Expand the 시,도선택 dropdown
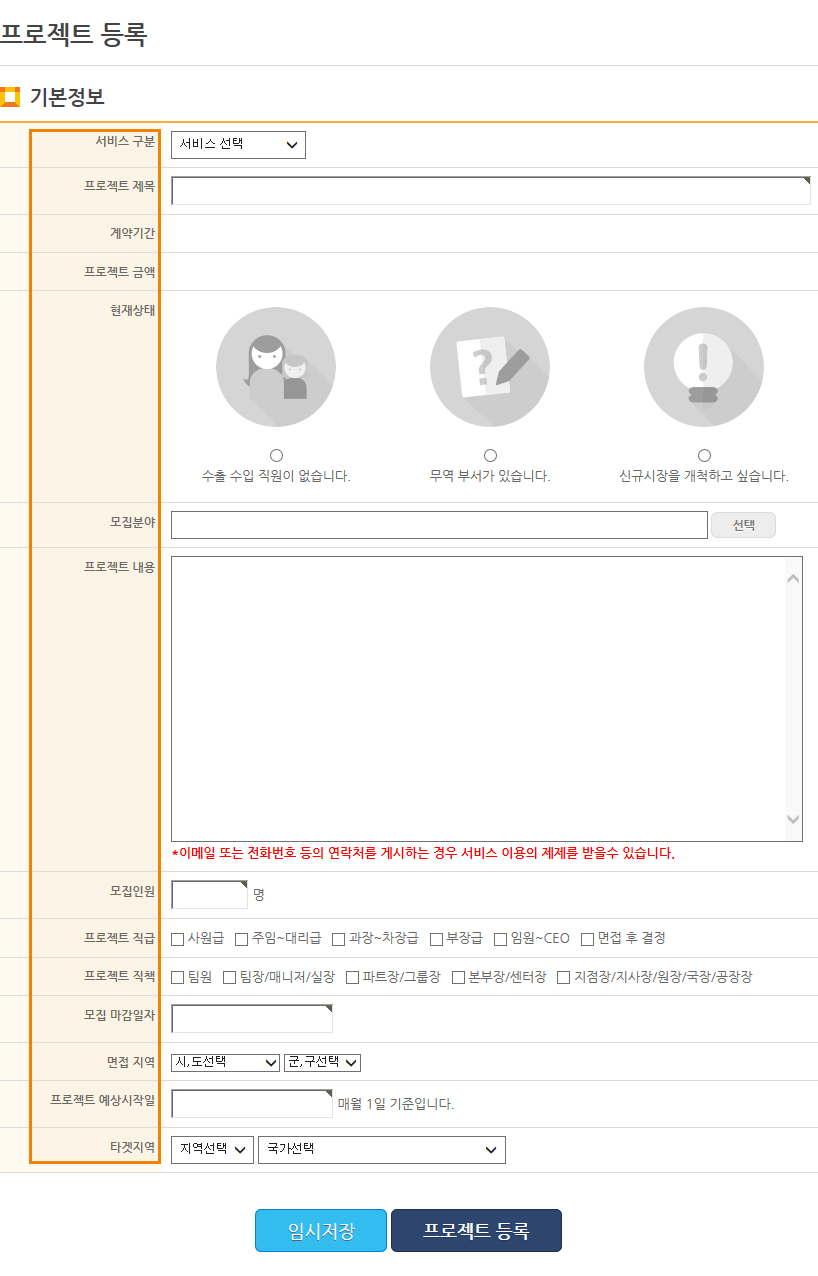The image size is (818, 1276). (x=225, y=1062)
